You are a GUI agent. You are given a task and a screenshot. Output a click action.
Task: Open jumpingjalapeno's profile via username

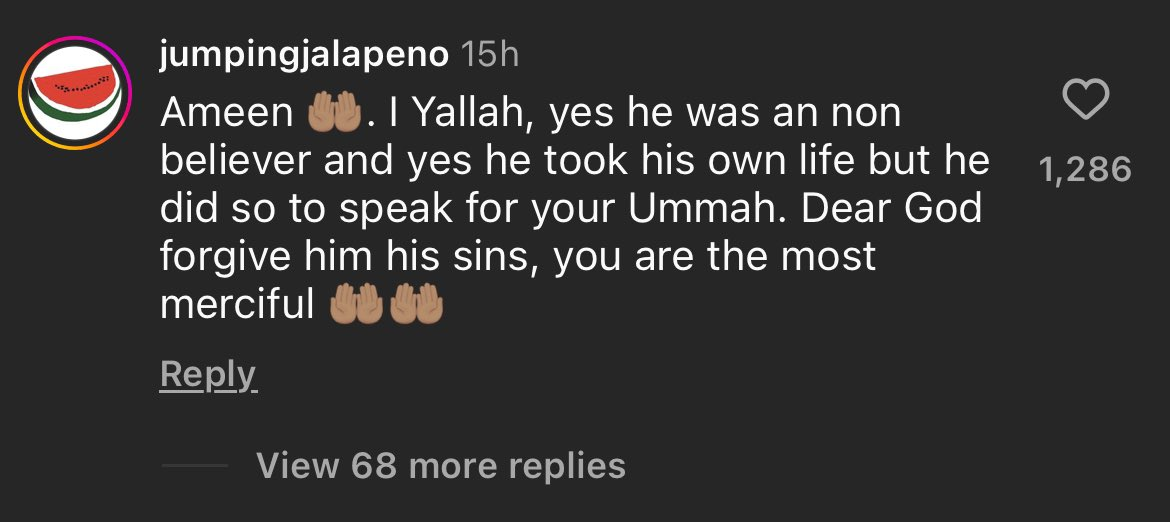tap(303, 55)
